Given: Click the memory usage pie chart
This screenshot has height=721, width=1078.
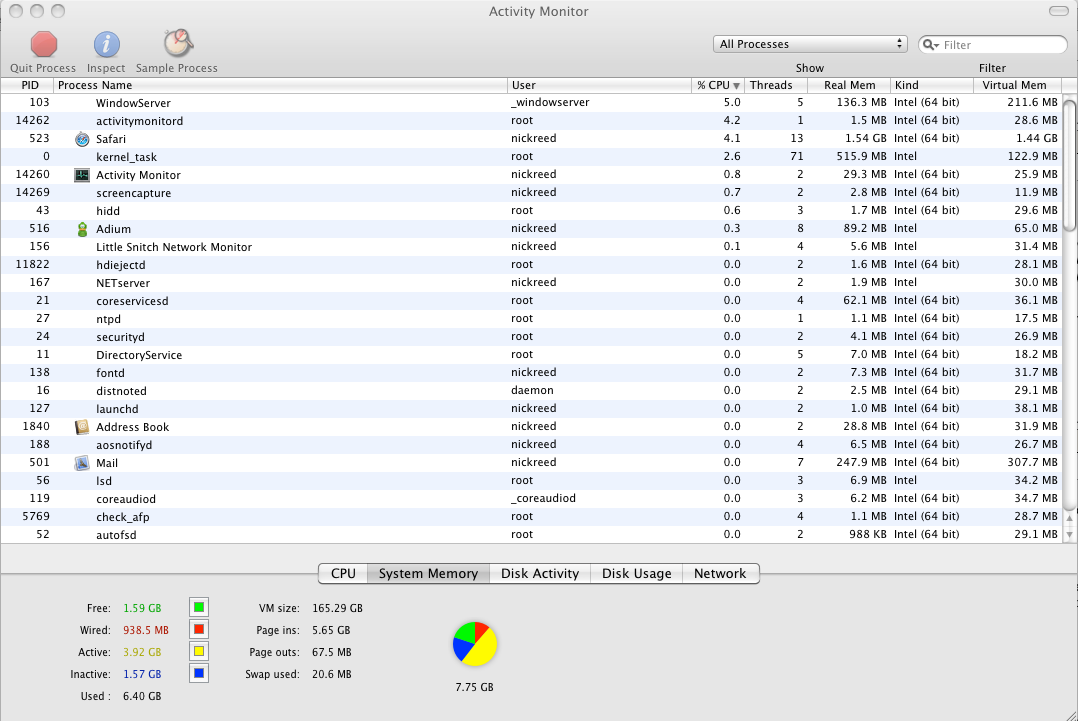Looking at the screenshot, I should (475, 644).
